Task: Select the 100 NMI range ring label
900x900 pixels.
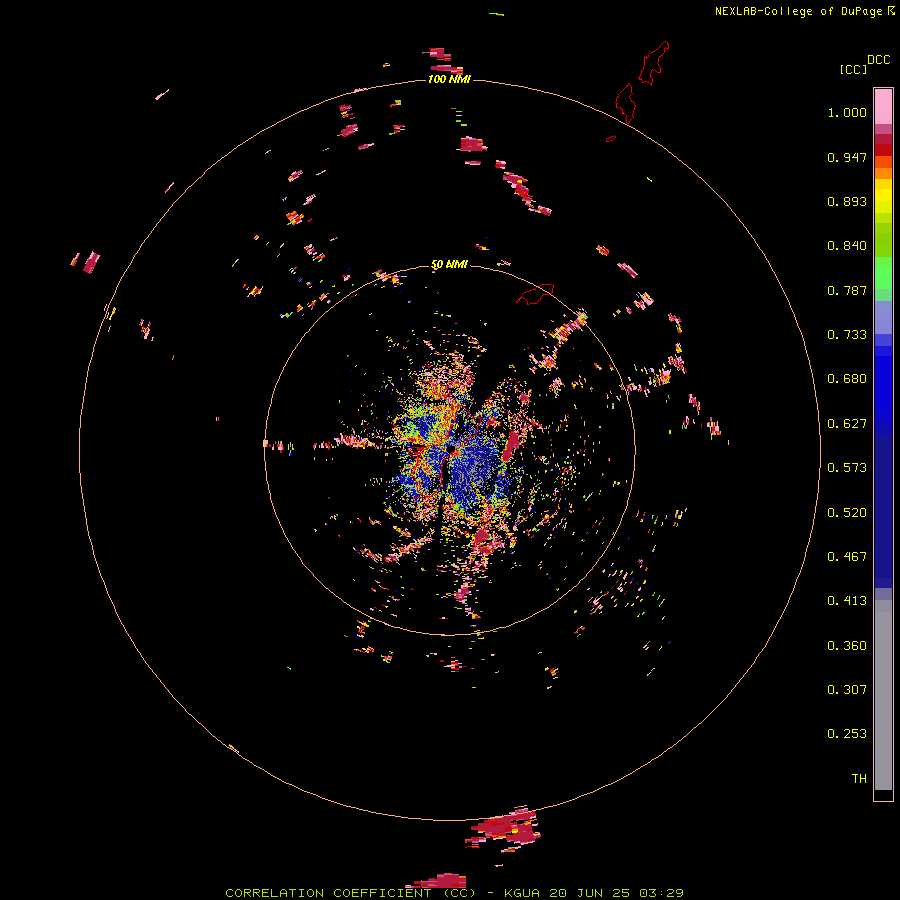Action: click(449, 79)
